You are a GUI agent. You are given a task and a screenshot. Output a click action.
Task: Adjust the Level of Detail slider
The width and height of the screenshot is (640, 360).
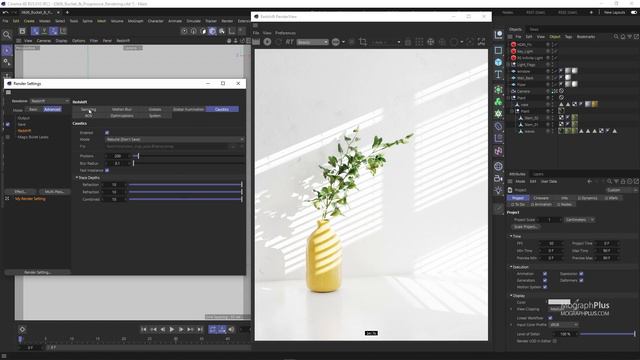tap(608, 334)
